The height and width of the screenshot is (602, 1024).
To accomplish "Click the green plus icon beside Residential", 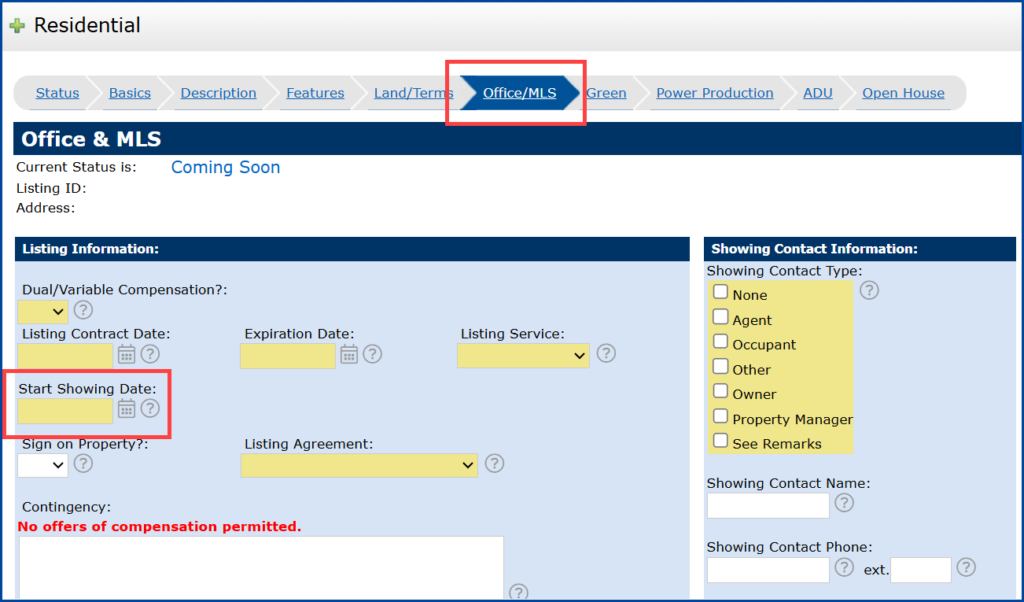I will (x=17, y=24).
